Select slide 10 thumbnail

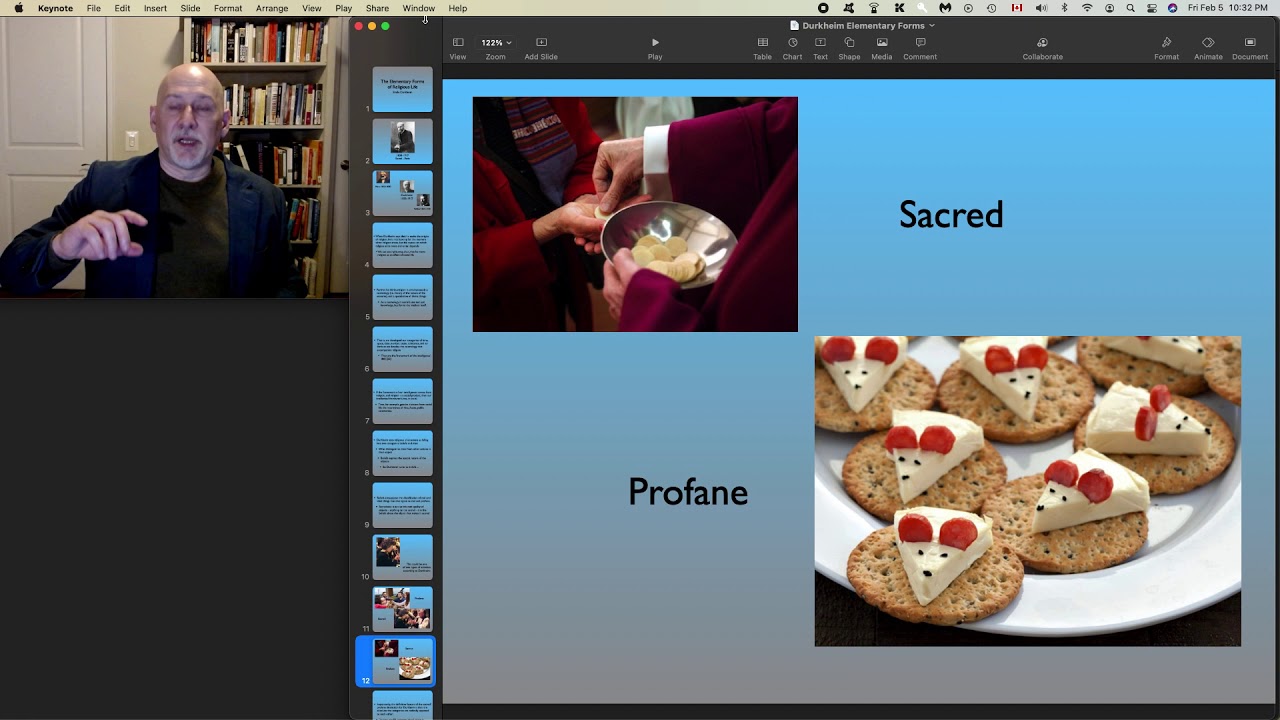(403, 558)
